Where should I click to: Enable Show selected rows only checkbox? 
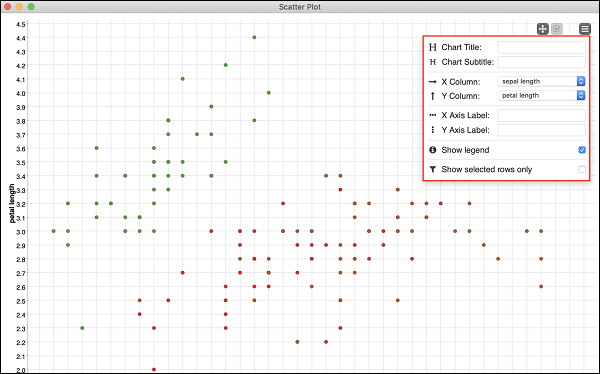(x=582, y=169)
